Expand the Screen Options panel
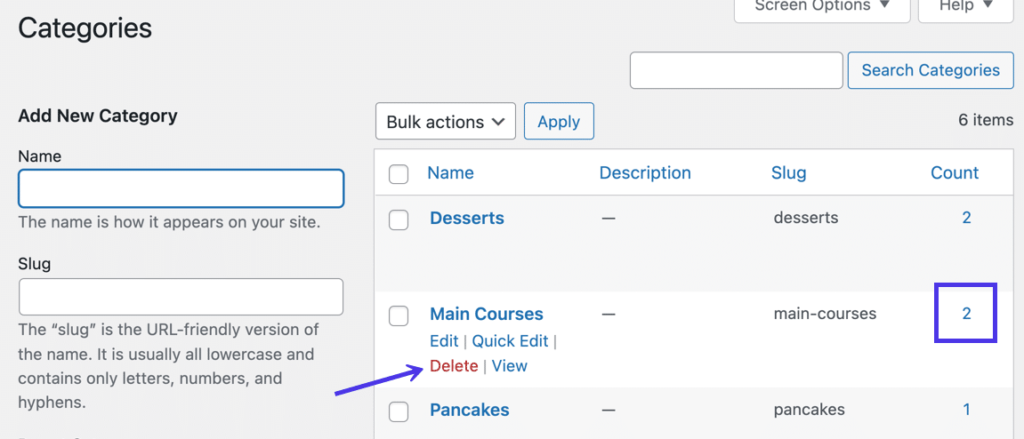Image resolution: width=1024 pixels, height=439 pixels. coord(822,7)
